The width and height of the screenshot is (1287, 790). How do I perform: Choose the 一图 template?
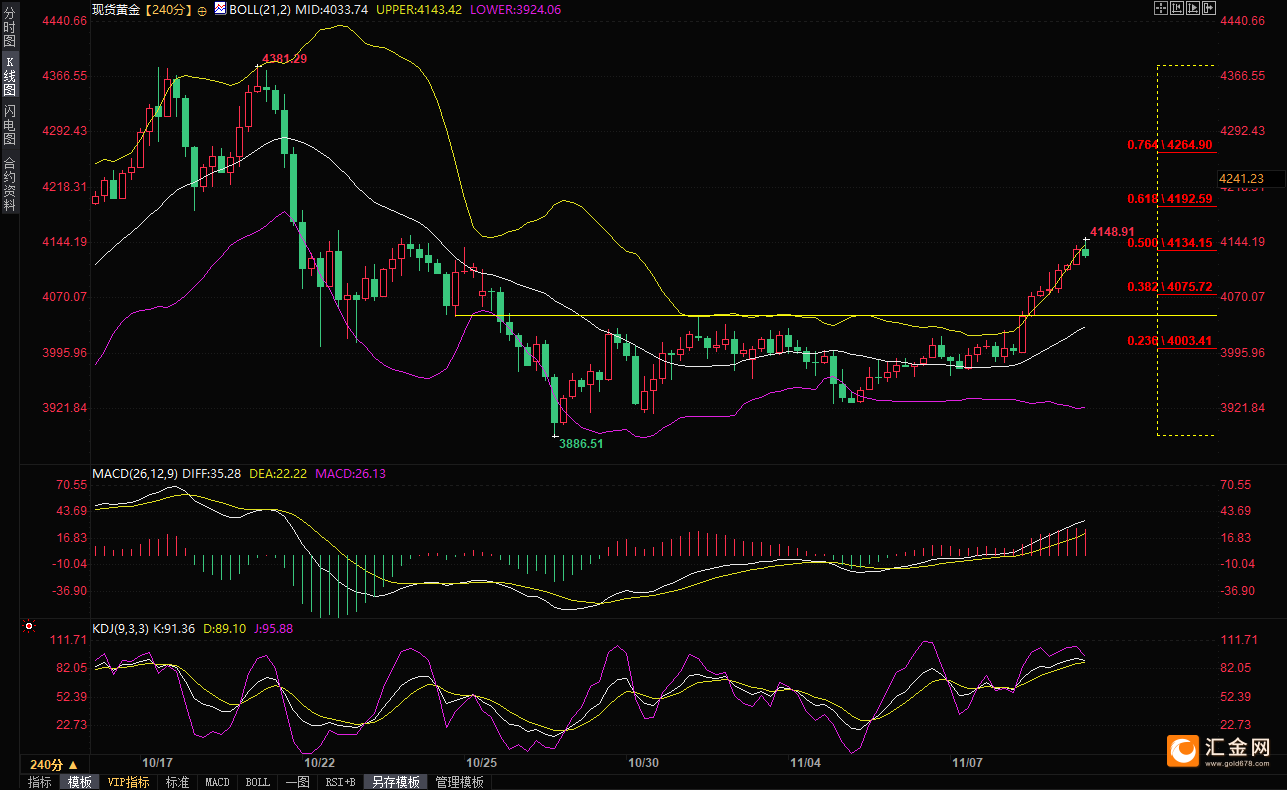[297, 782]
